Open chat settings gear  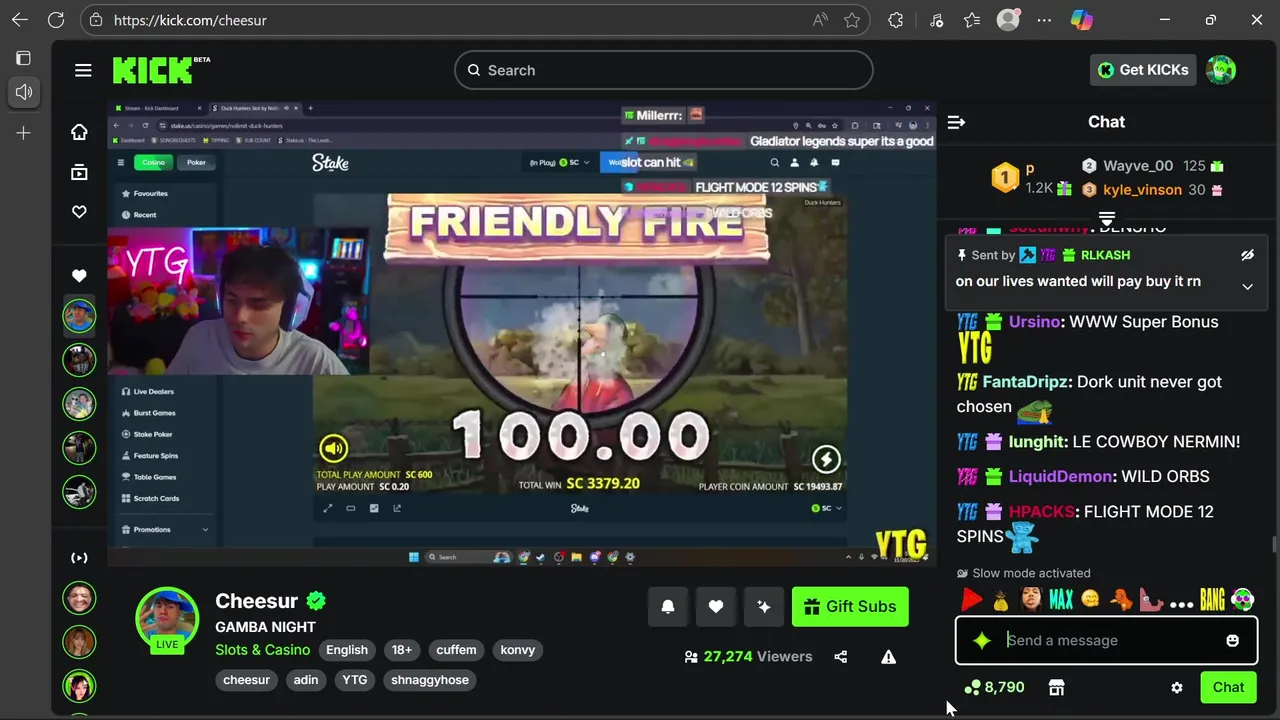click(x=1177, y=687)
